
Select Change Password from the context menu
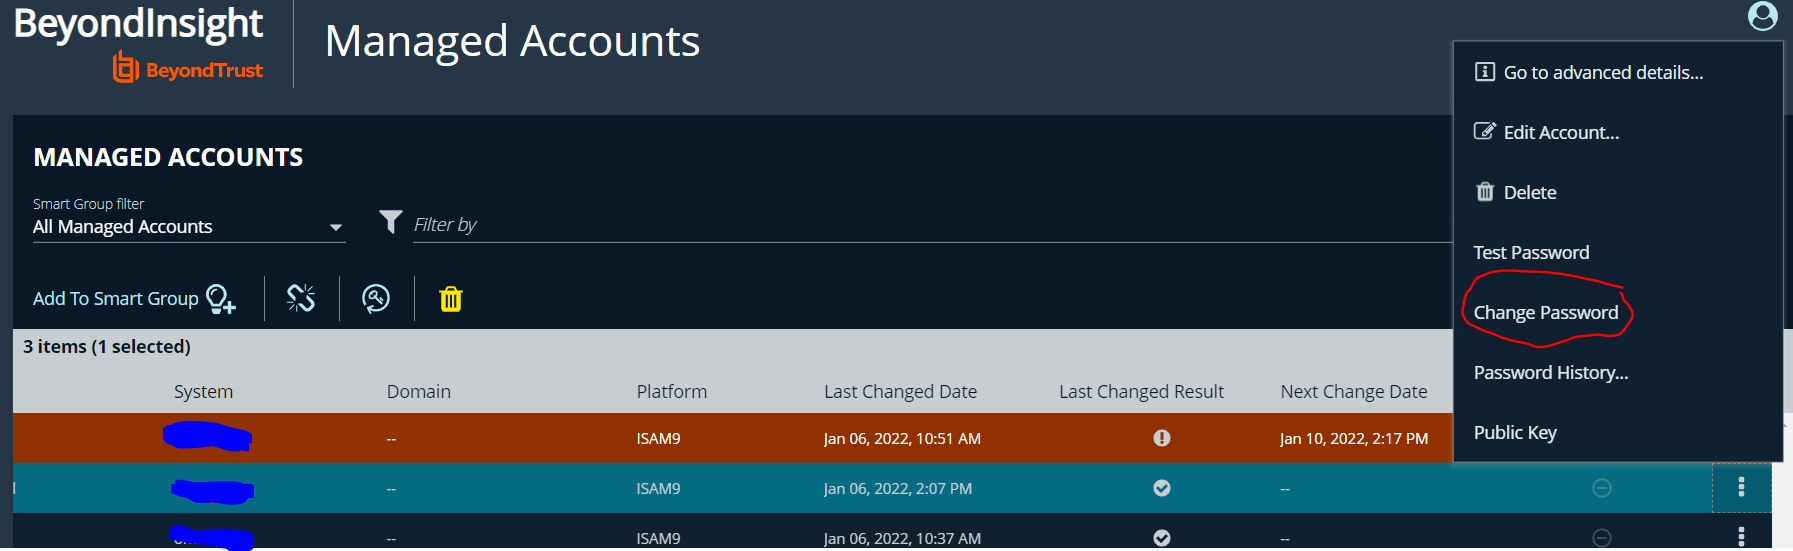[1545, 313]
